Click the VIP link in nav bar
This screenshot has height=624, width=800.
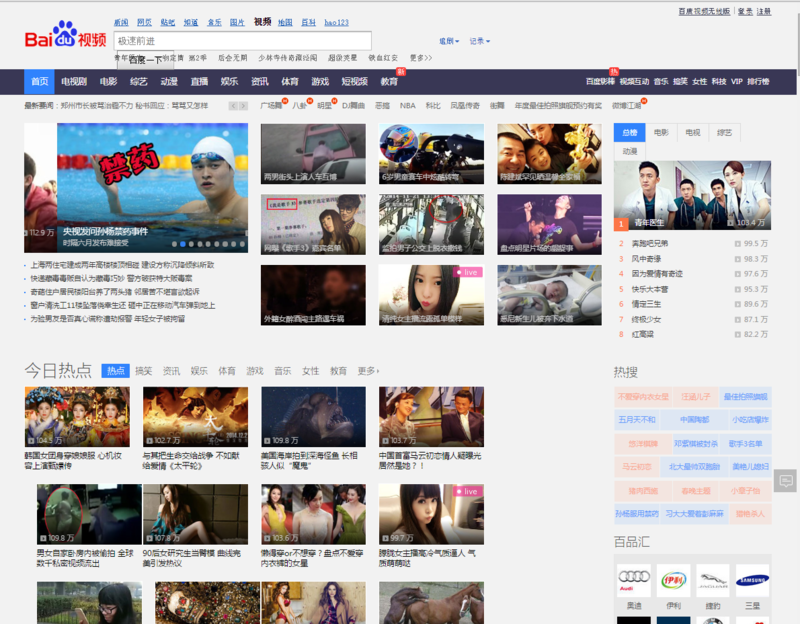coord(737,82)
